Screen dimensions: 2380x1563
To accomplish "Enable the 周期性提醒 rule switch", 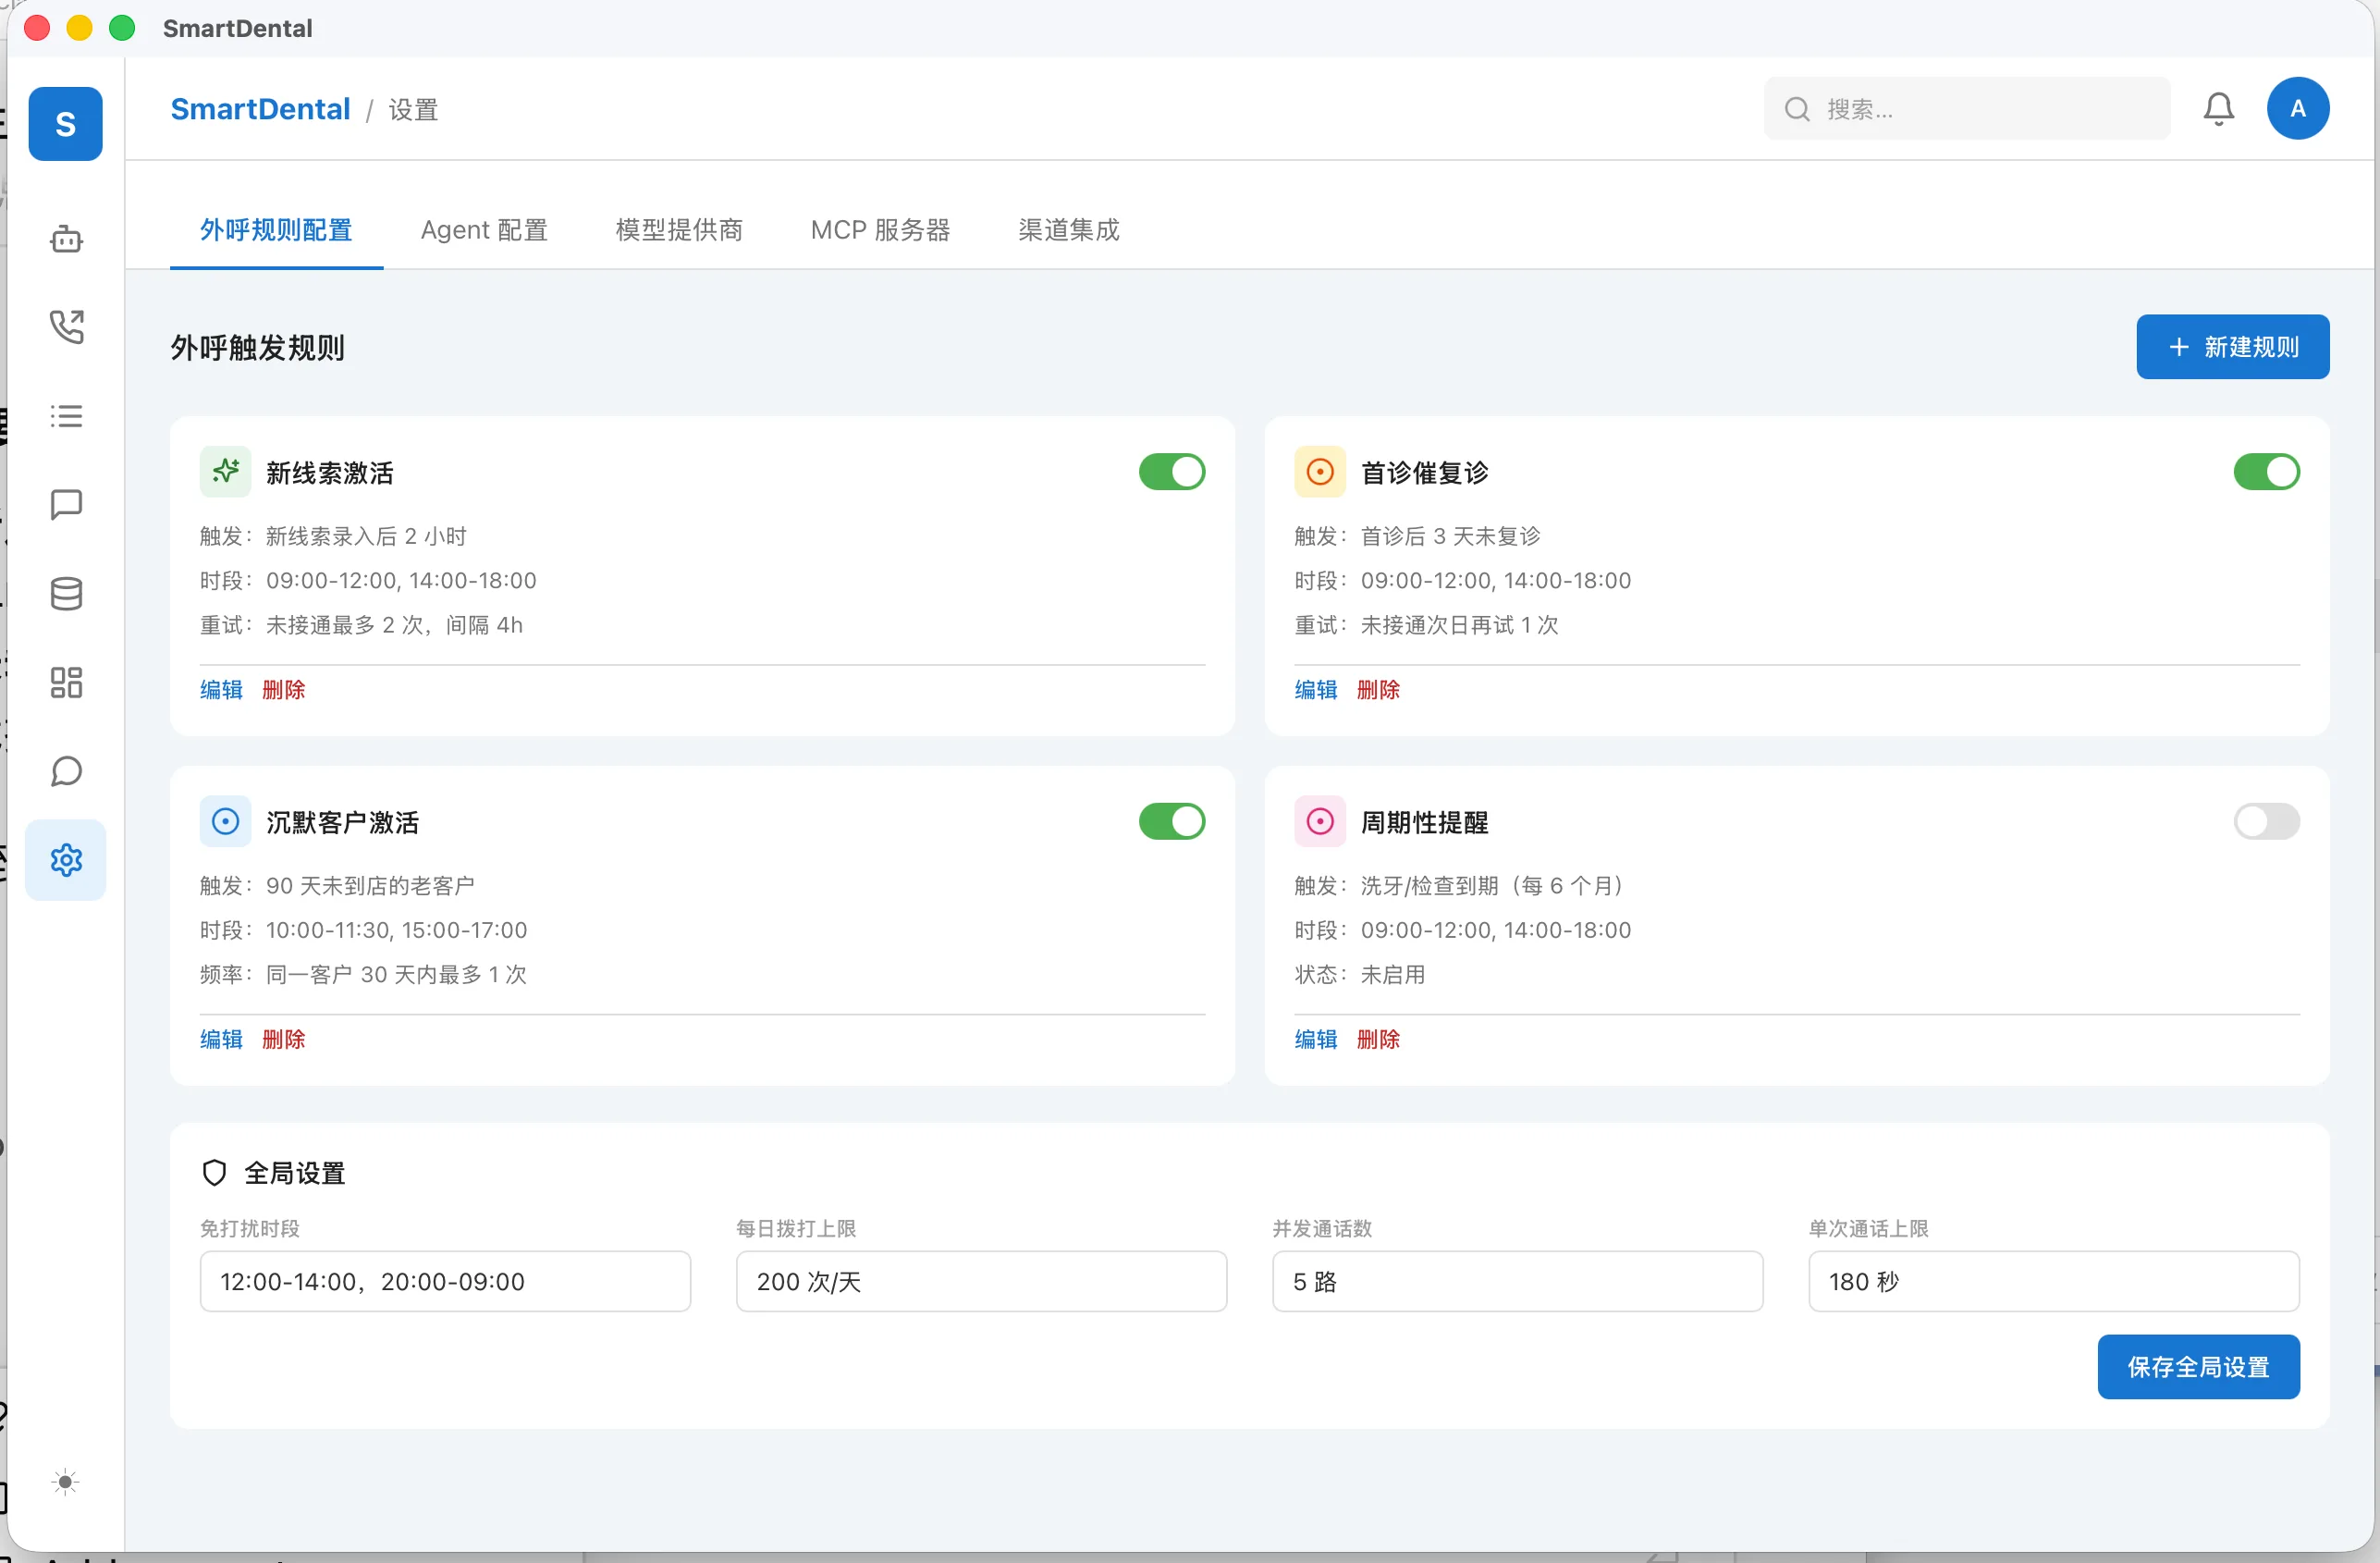I will click(2266, 821).
